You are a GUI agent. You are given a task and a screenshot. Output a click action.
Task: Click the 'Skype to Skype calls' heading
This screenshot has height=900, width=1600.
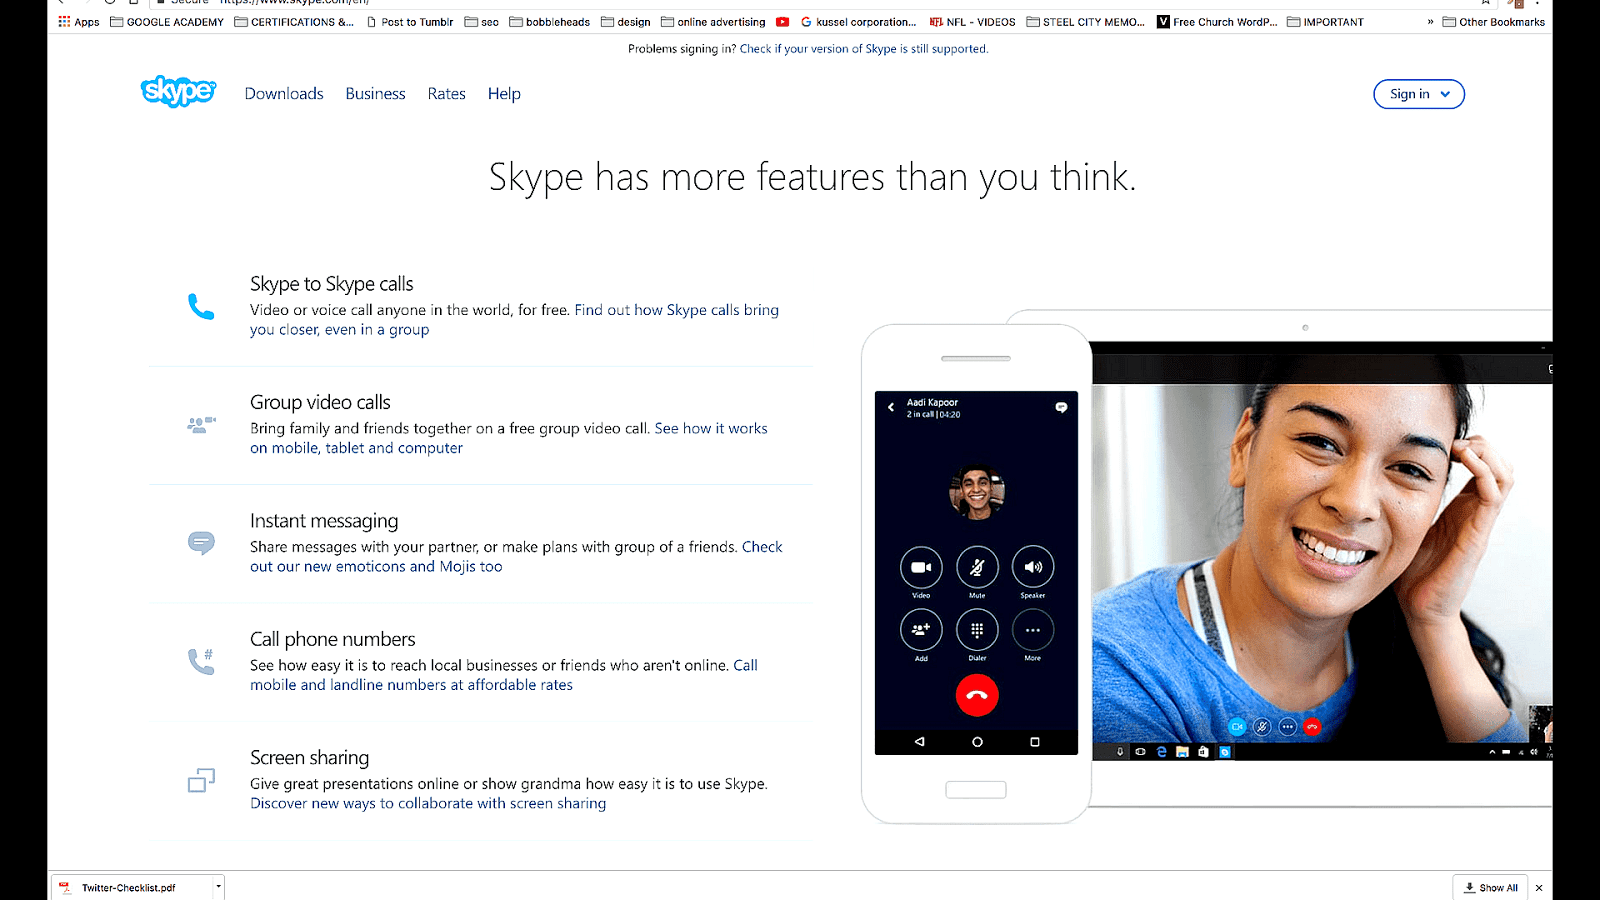pos(332,284)
